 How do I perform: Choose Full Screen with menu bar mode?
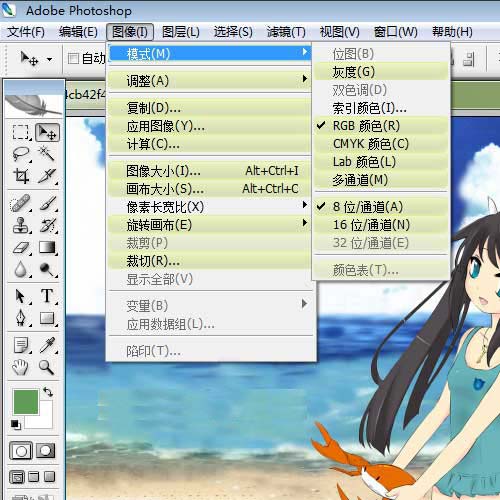[x=34, y=477]
